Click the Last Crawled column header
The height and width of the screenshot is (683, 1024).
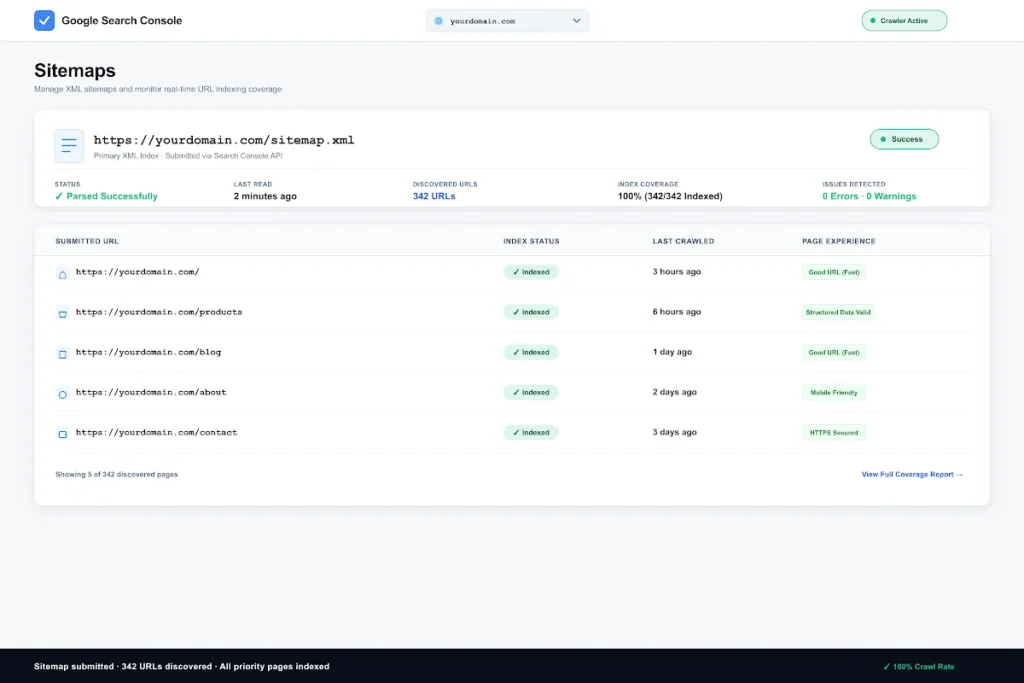coord(683,241)
